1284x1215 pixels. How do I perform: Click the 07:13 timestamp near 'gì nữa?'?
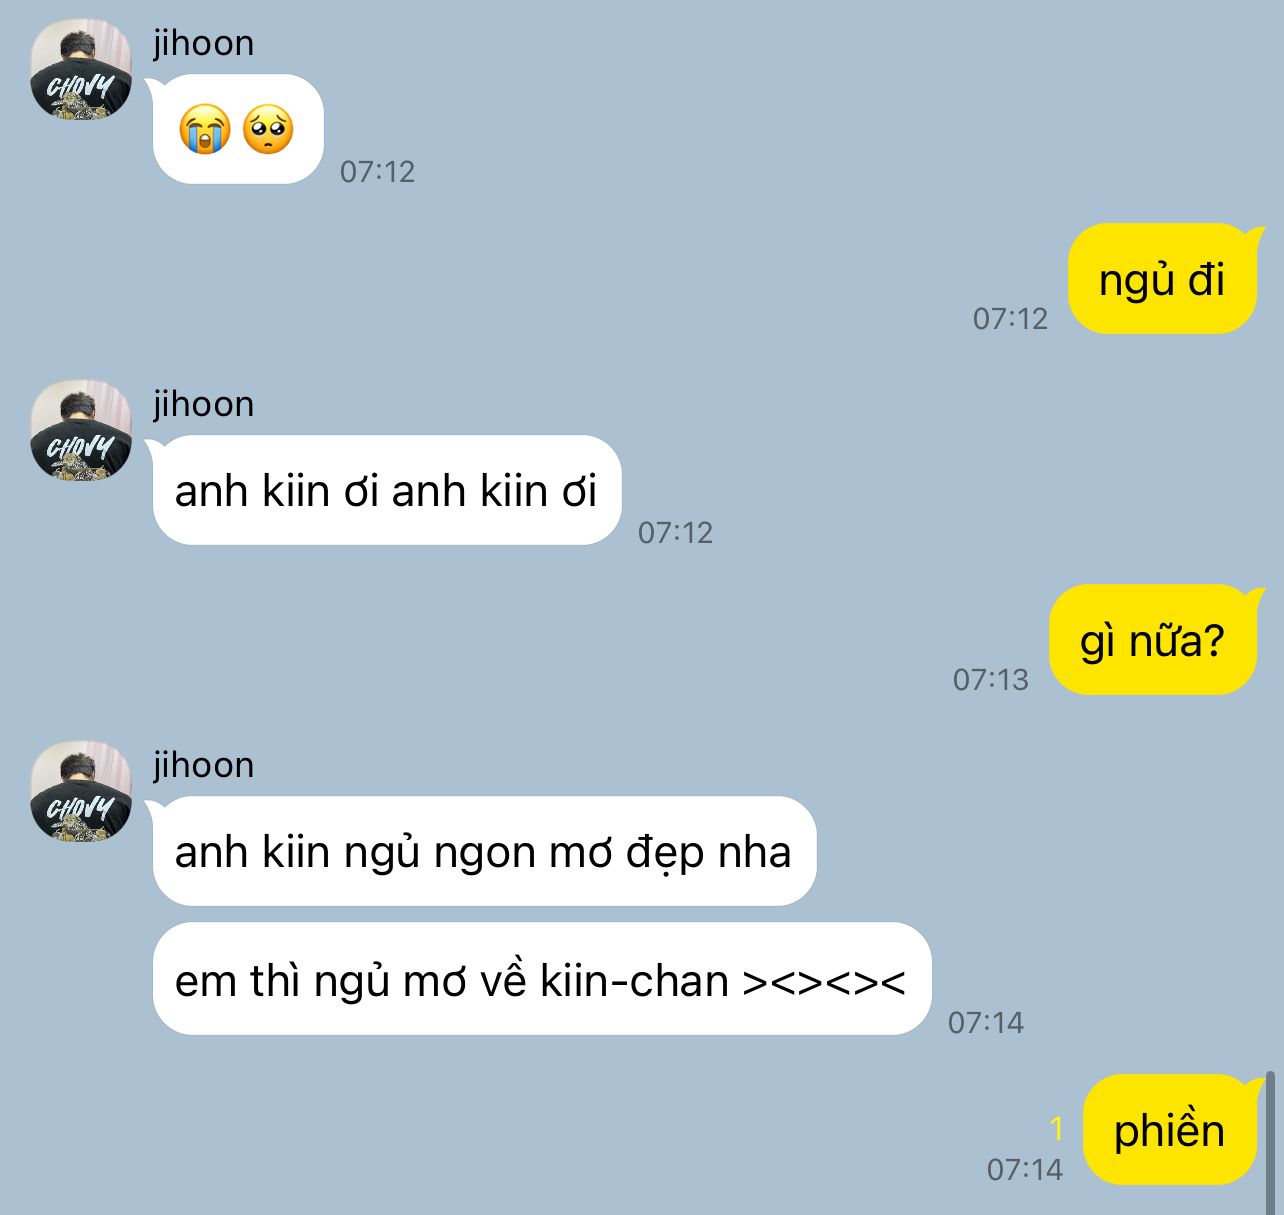(x=990, y=680)
